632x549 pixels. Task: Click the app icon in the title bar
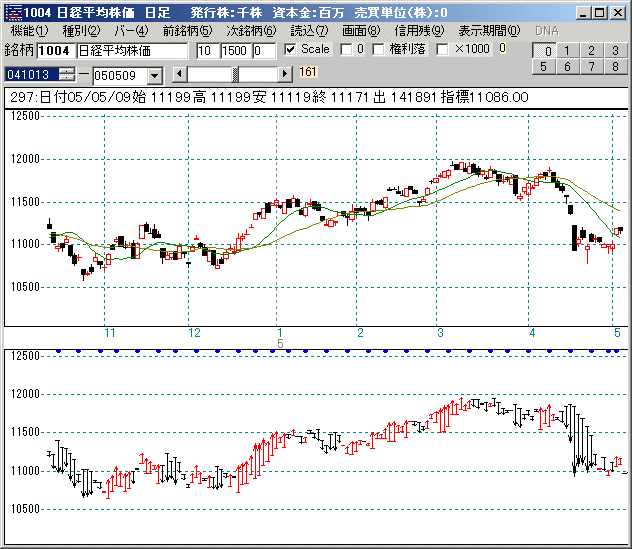click(x=12, y=12)
